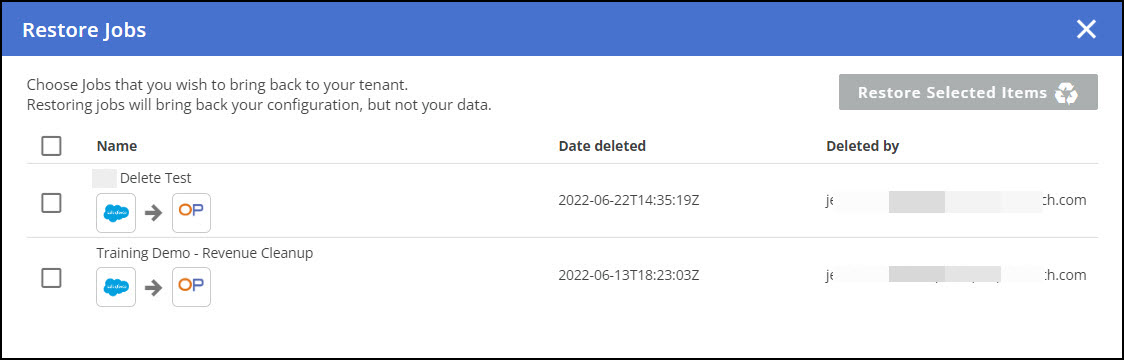1124x360 pixels.
Task: Click the Salesforce icon in Delete Test row
Action: click(x=116, y=213)
